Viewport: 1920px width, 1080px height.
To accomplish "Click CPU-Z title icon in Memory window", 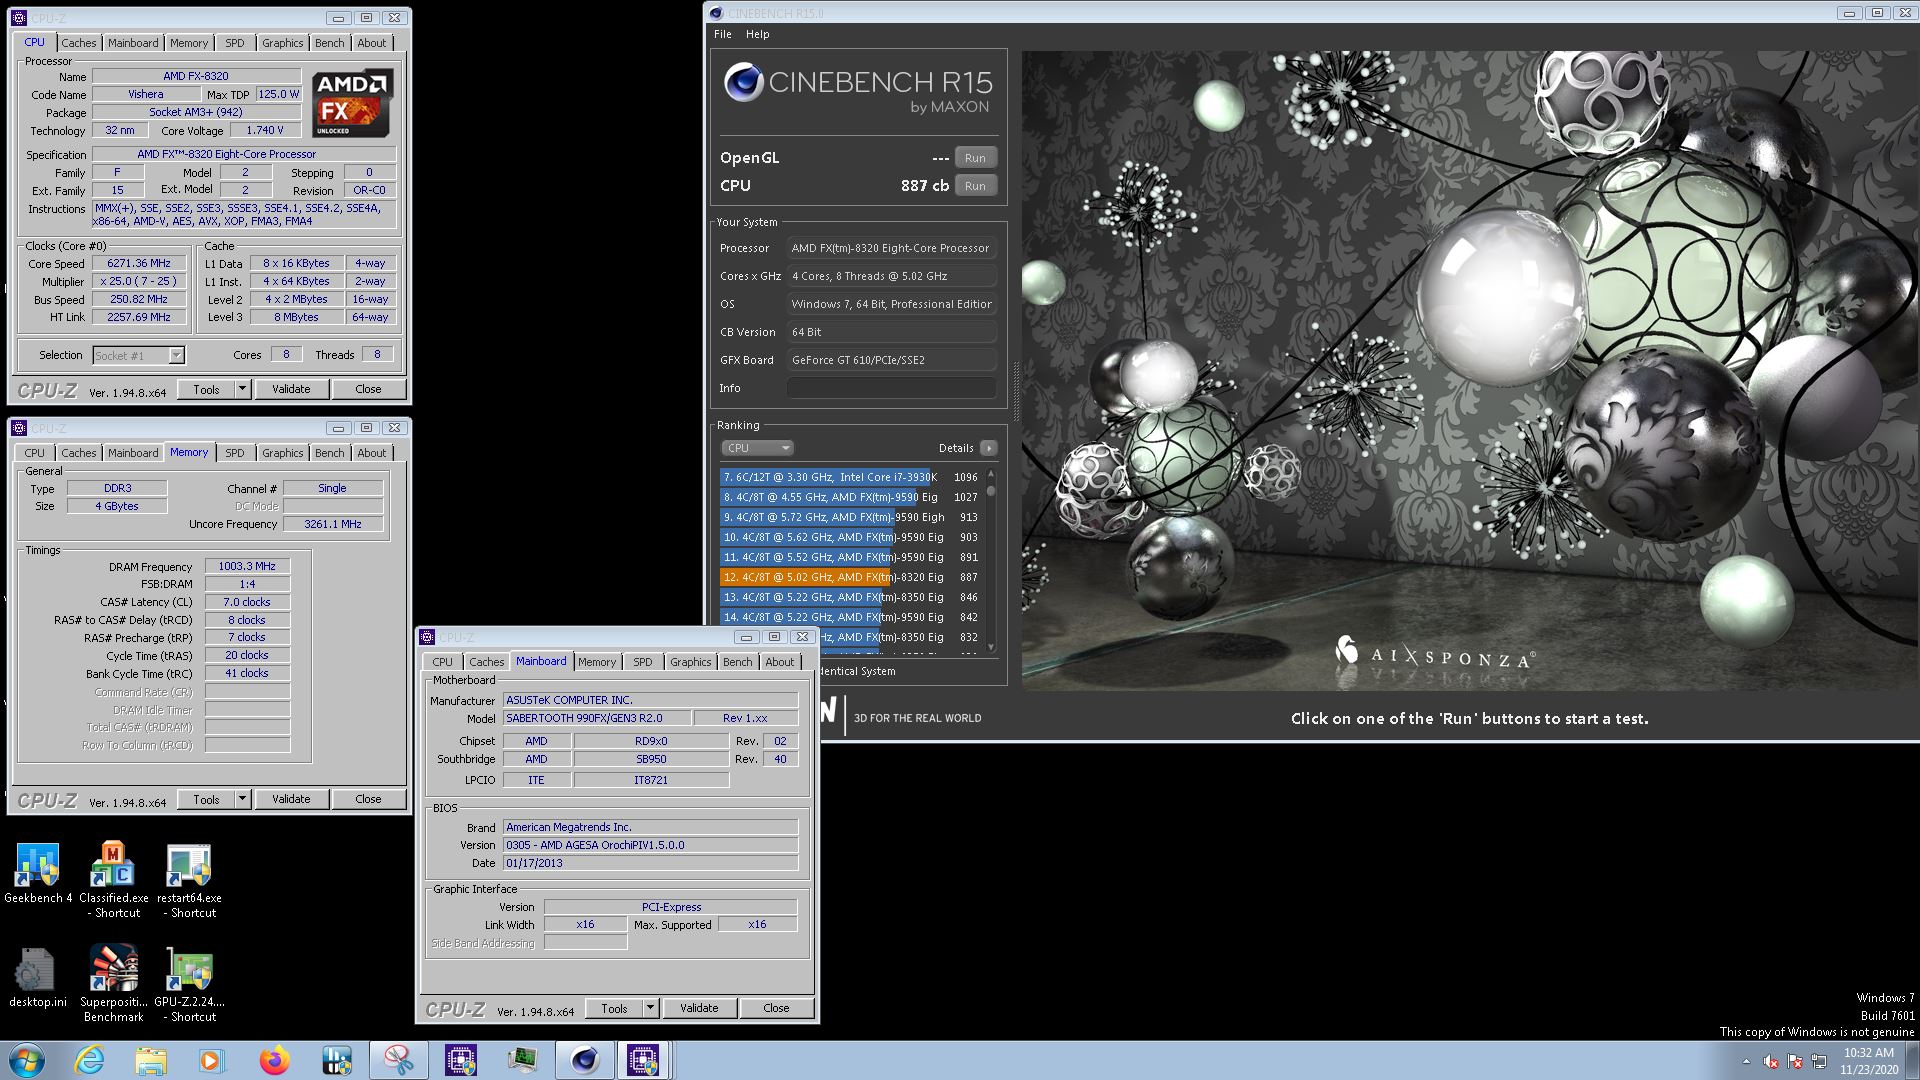I will click(x=19, y=428).
